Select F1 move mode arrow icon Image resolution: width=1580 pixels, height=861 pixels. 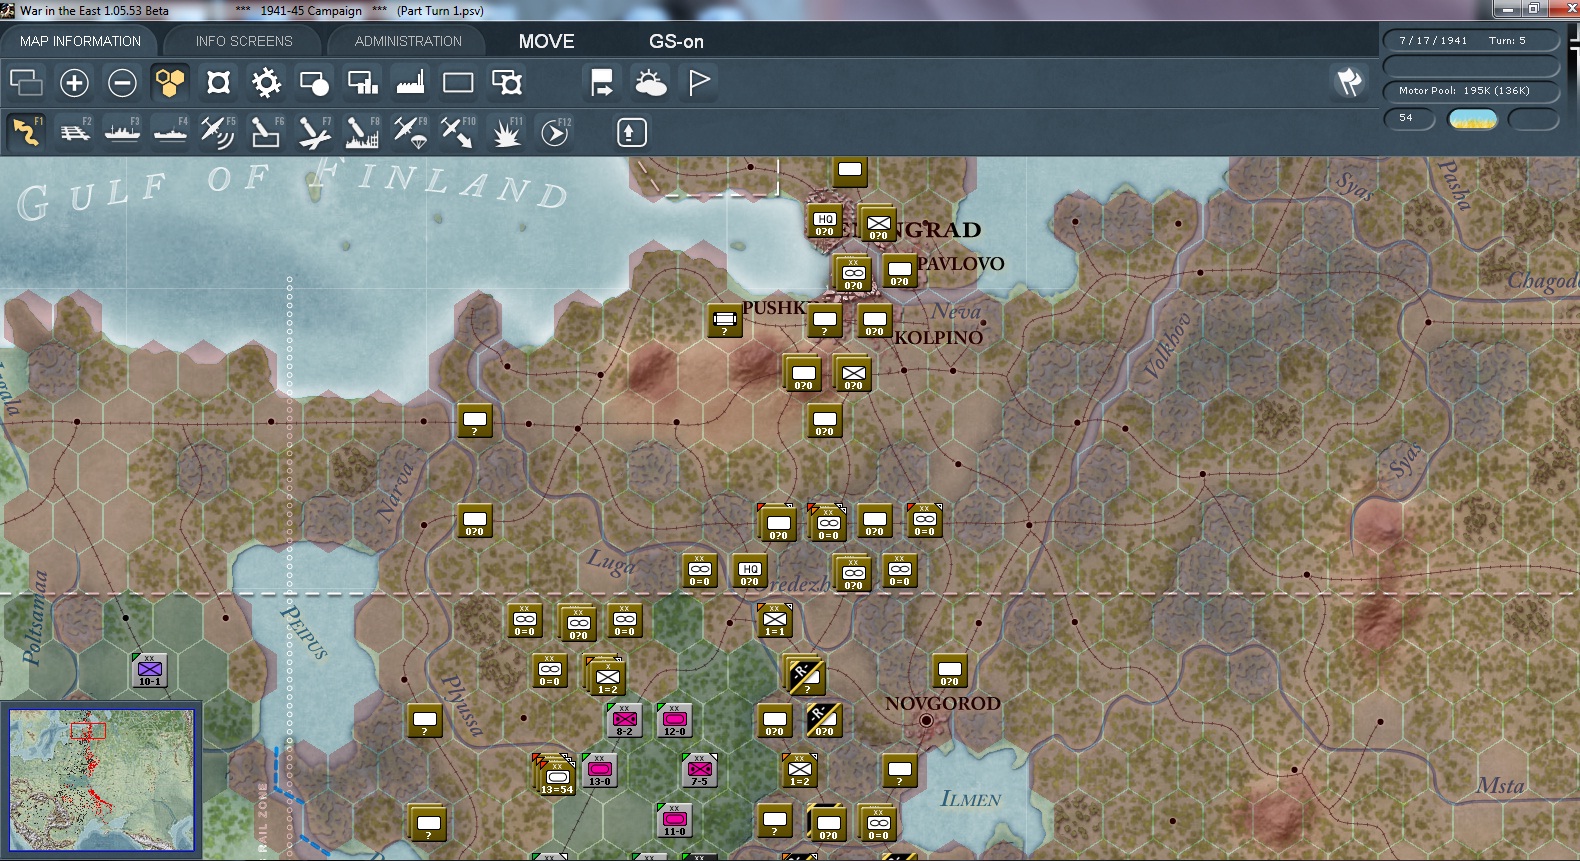27,132
